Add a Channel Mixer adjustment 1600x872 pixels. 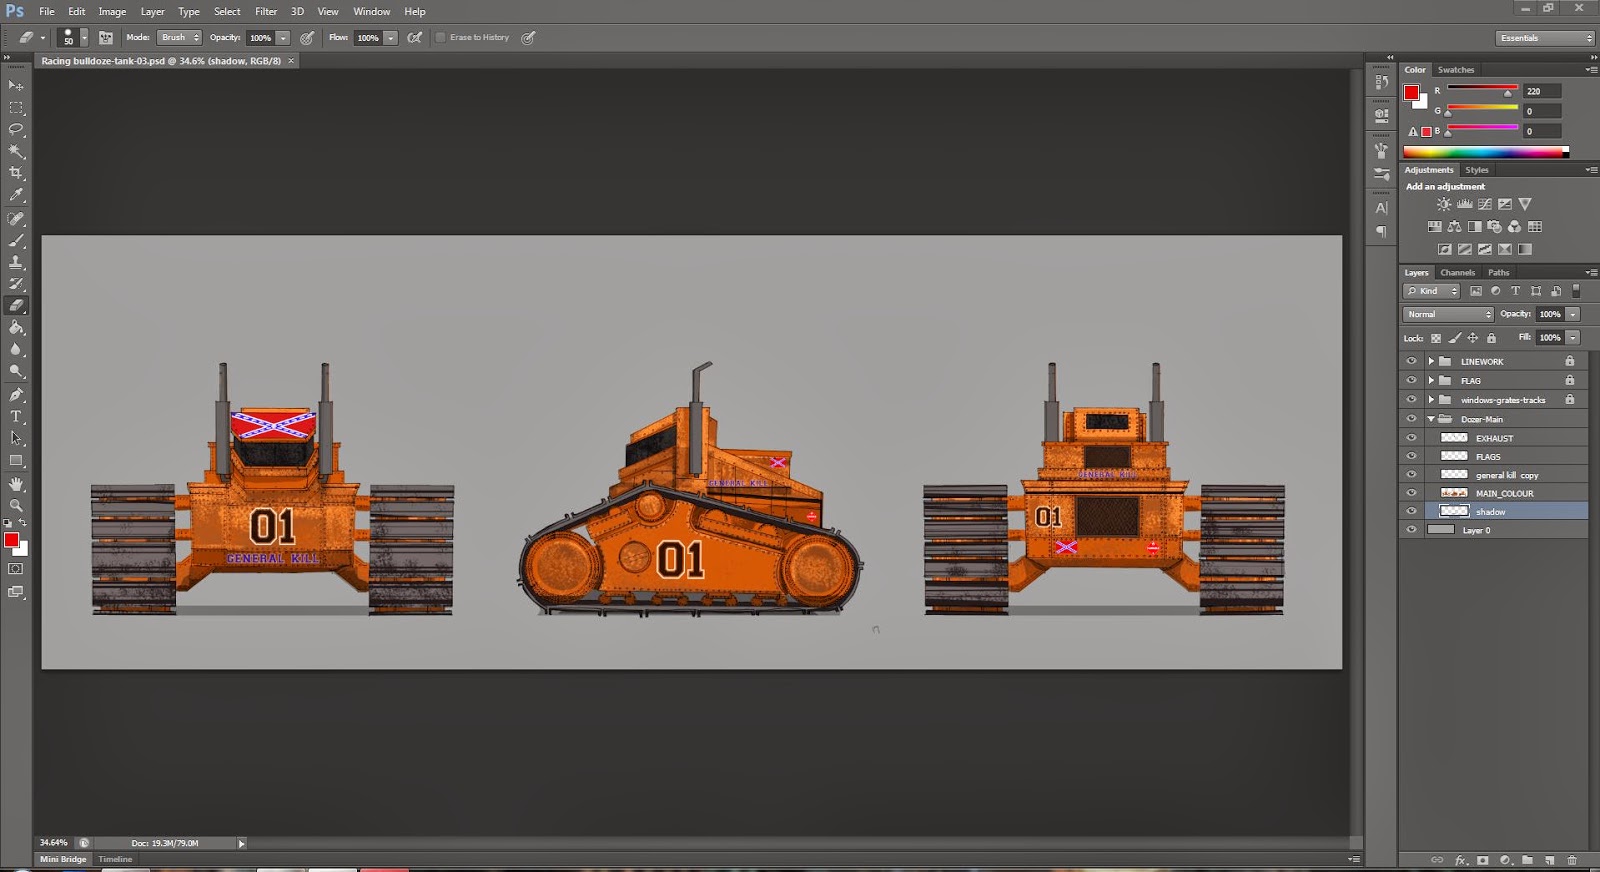point(1514,227)
